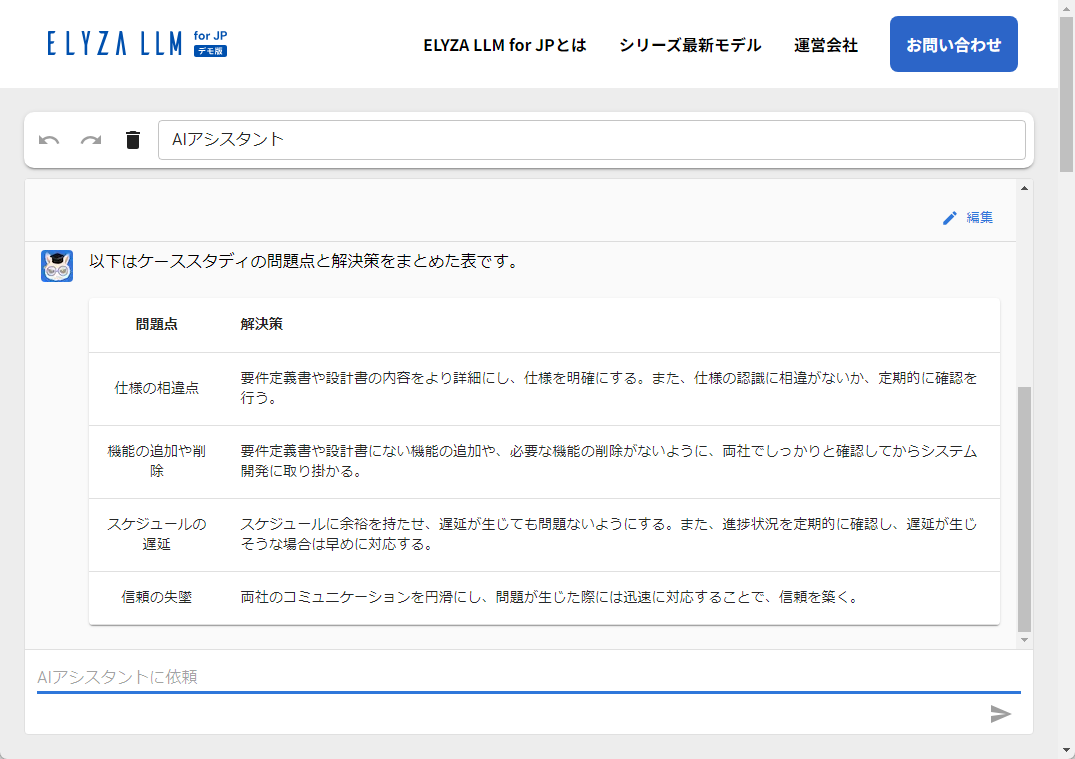Click the redo icon in the toolbar
The width and height of the screenshot is (1075, 759).
point(91,140)
